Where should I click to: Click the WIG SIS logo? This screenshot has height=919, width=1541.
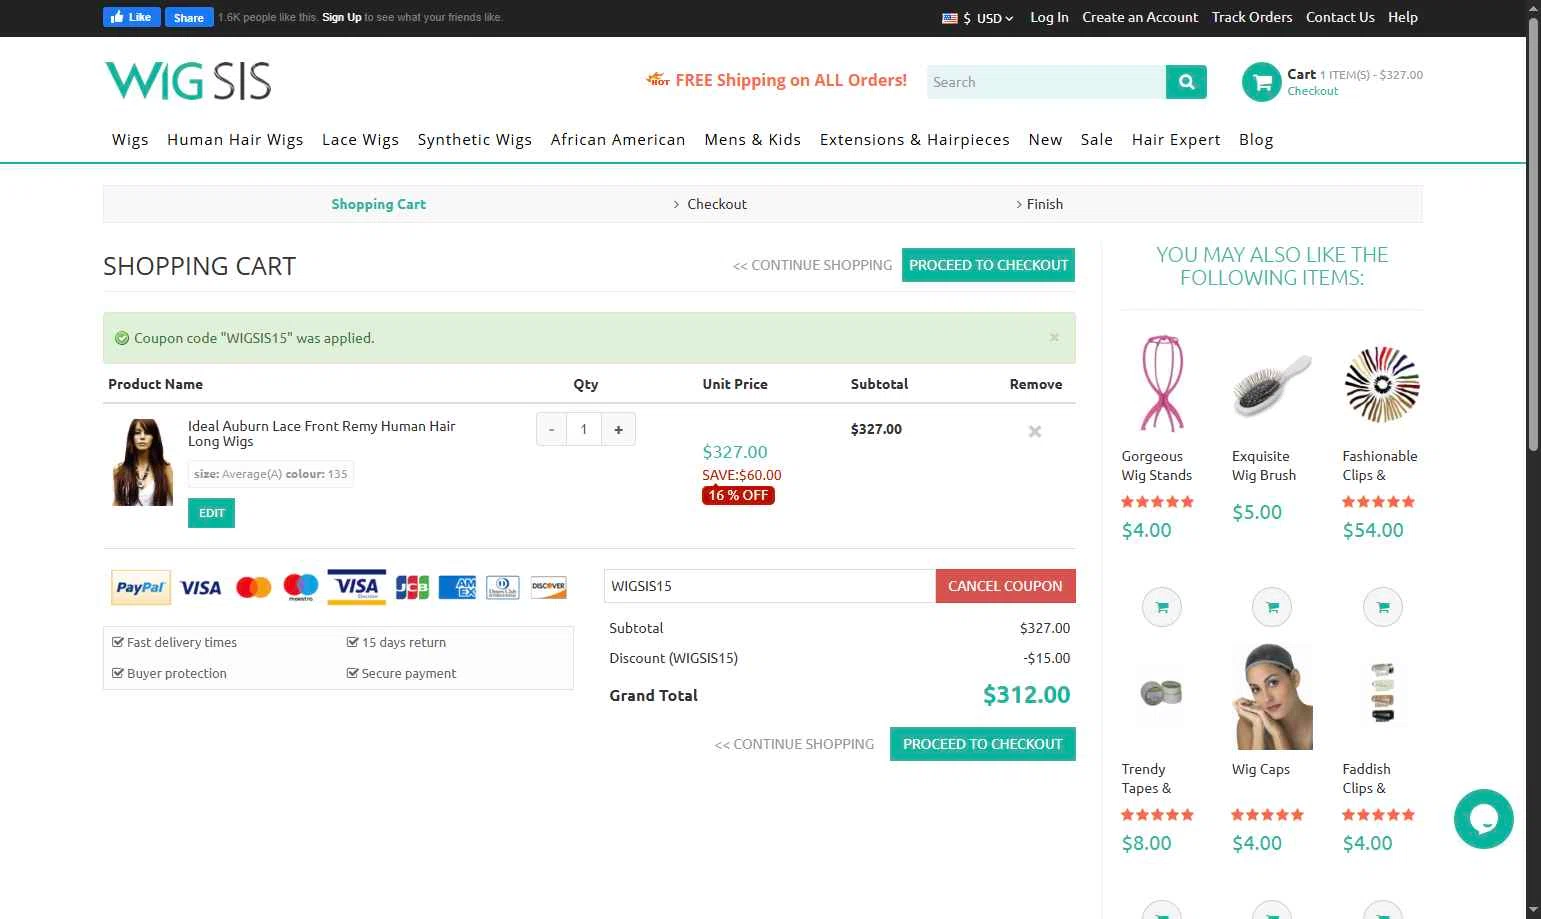point(188,80)
